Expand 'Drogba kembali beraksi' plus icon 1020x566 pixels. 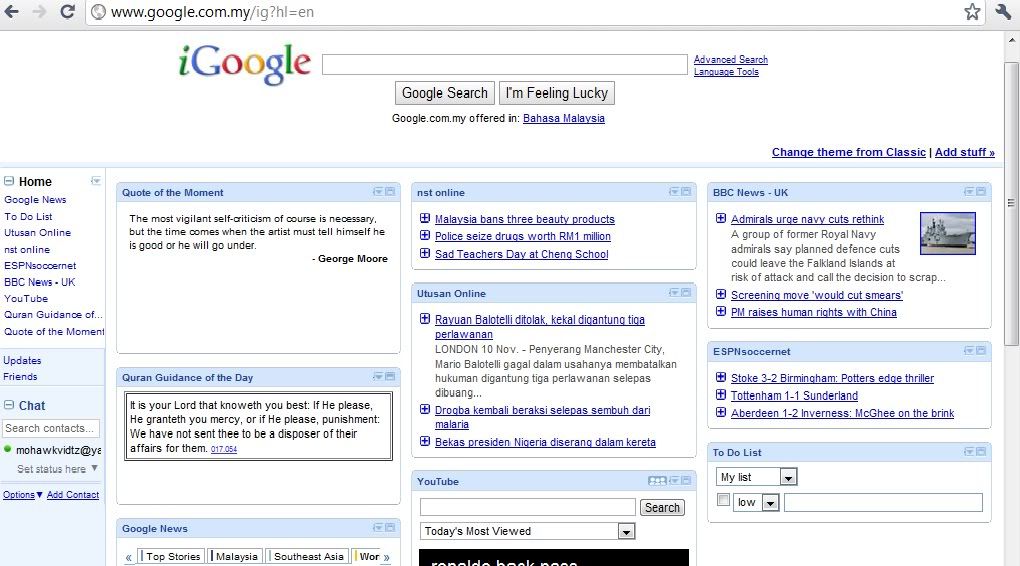[425, 409]
